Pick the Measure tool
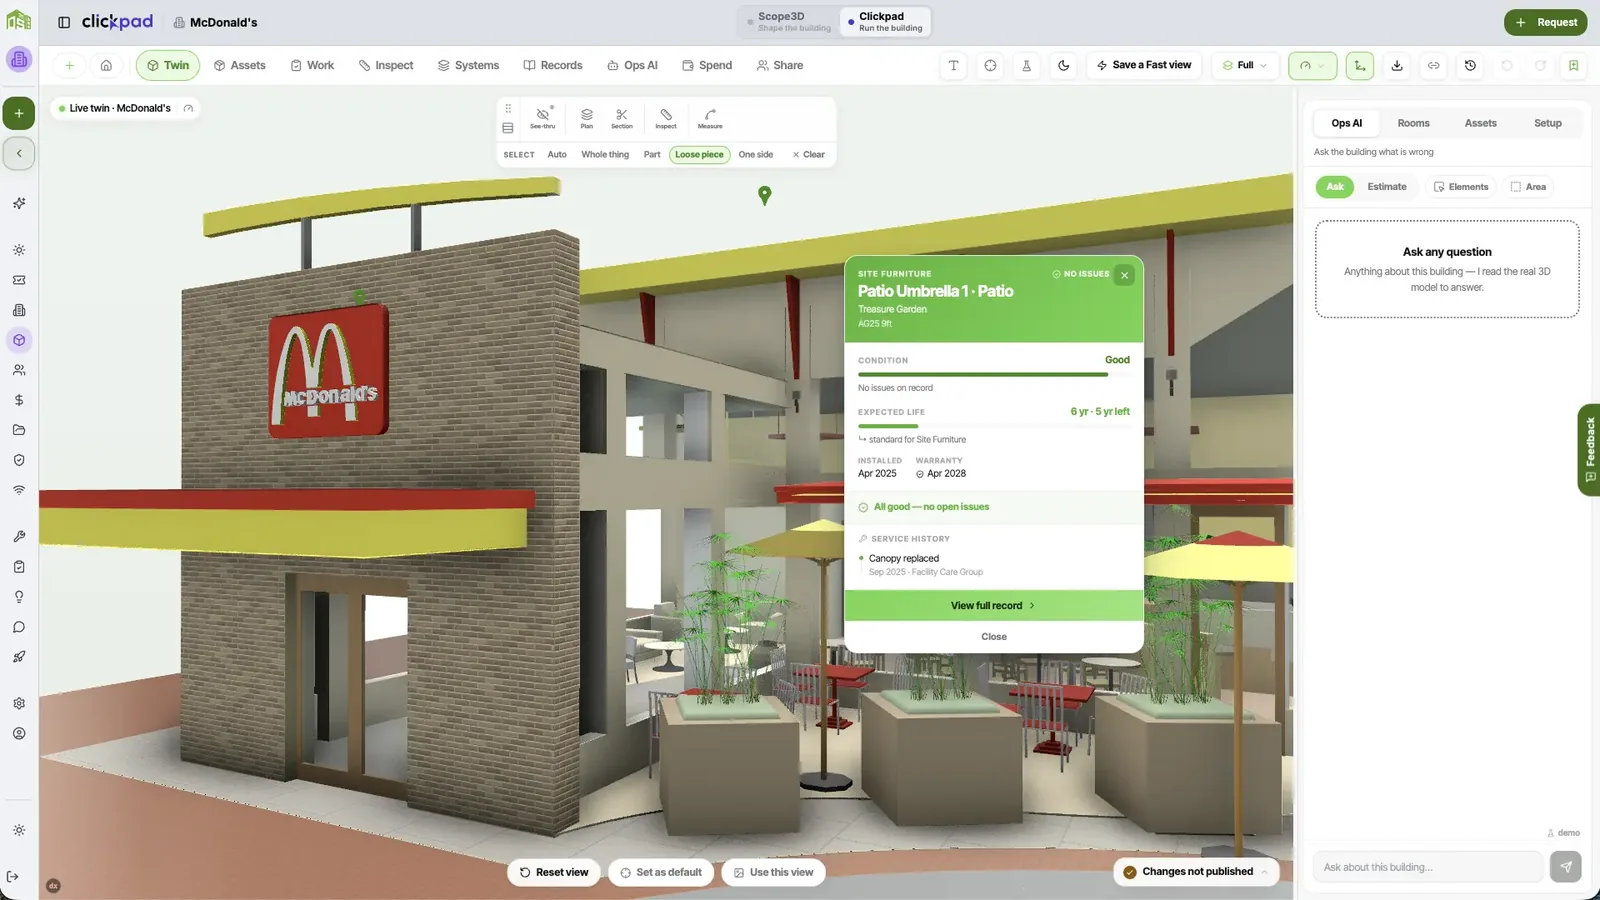 pyautogui.click(x=710, y=117)
